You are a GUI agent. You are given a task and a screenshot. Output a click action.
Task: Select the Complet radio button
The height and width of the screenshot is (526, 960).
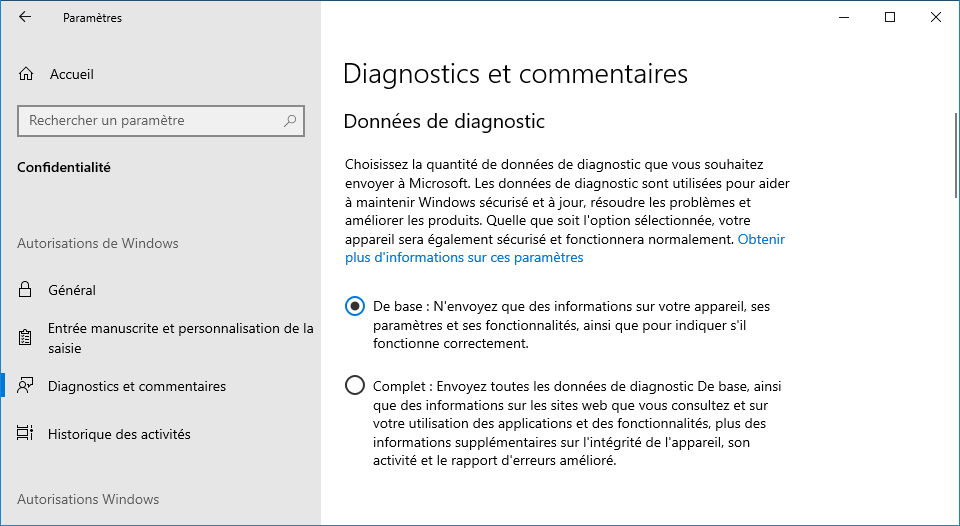[354, 385]
